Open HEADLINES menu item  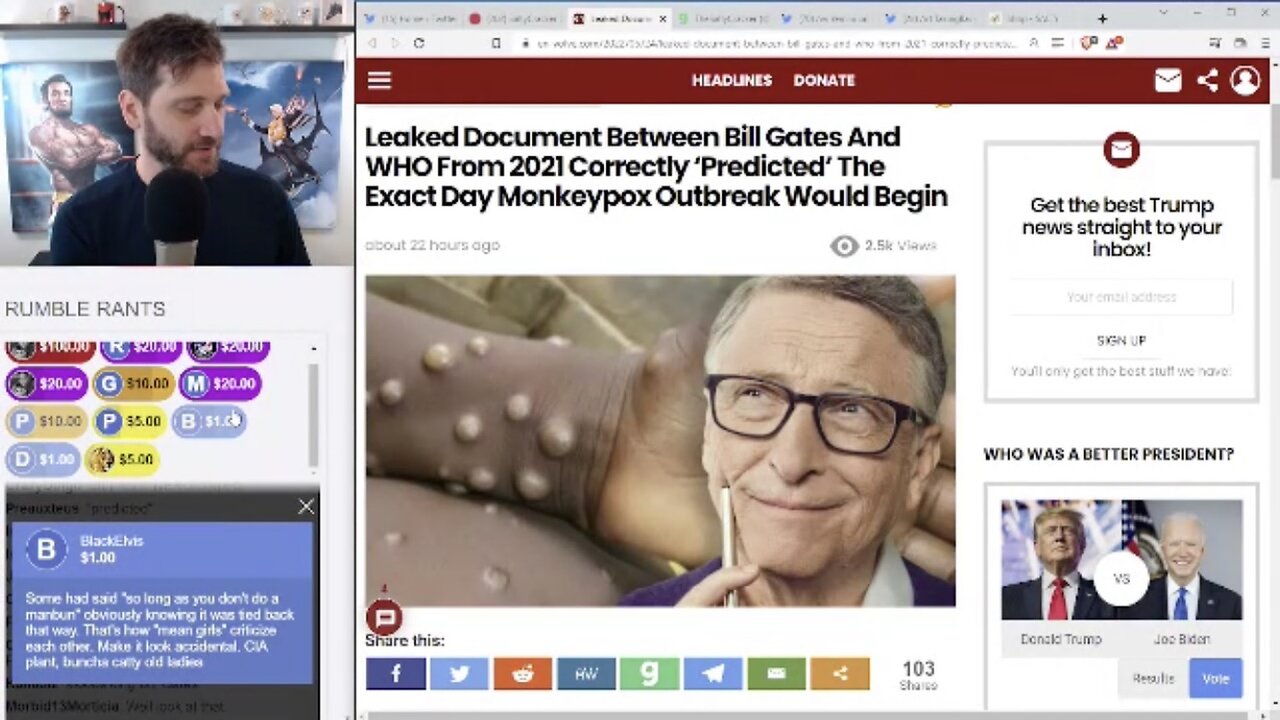pos(732,80)
